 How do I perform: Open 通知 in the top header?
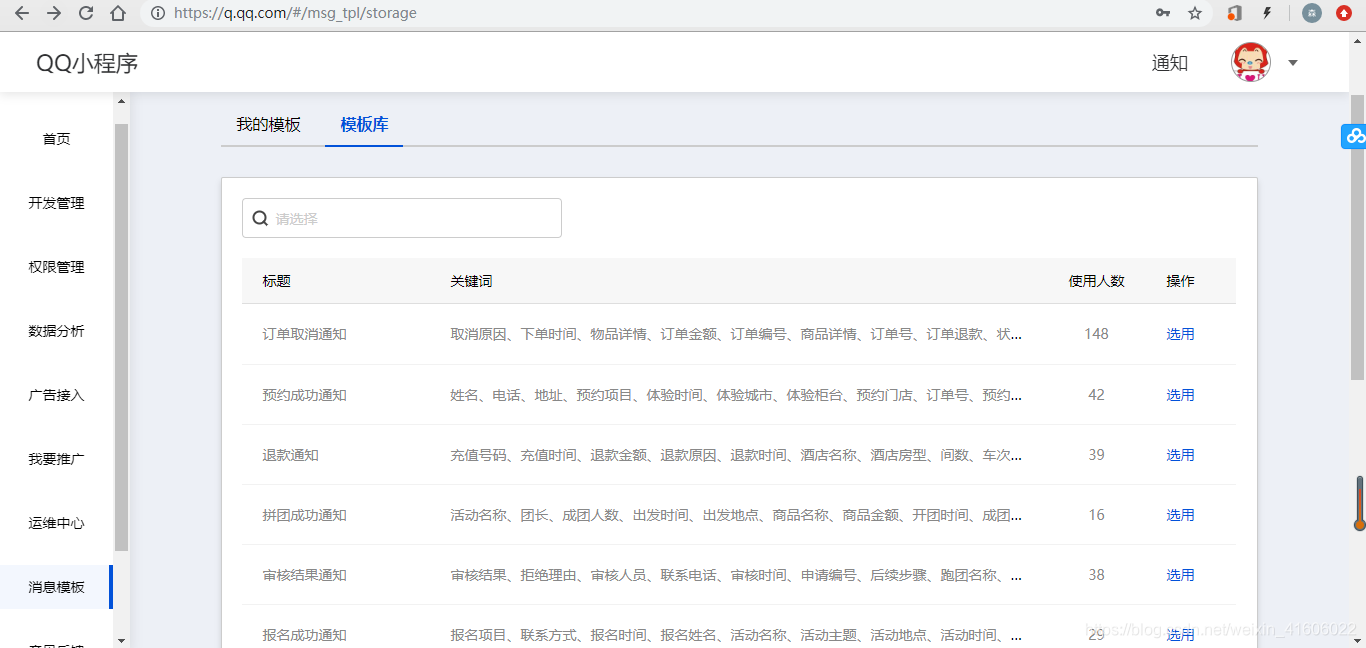[1170, 63]
